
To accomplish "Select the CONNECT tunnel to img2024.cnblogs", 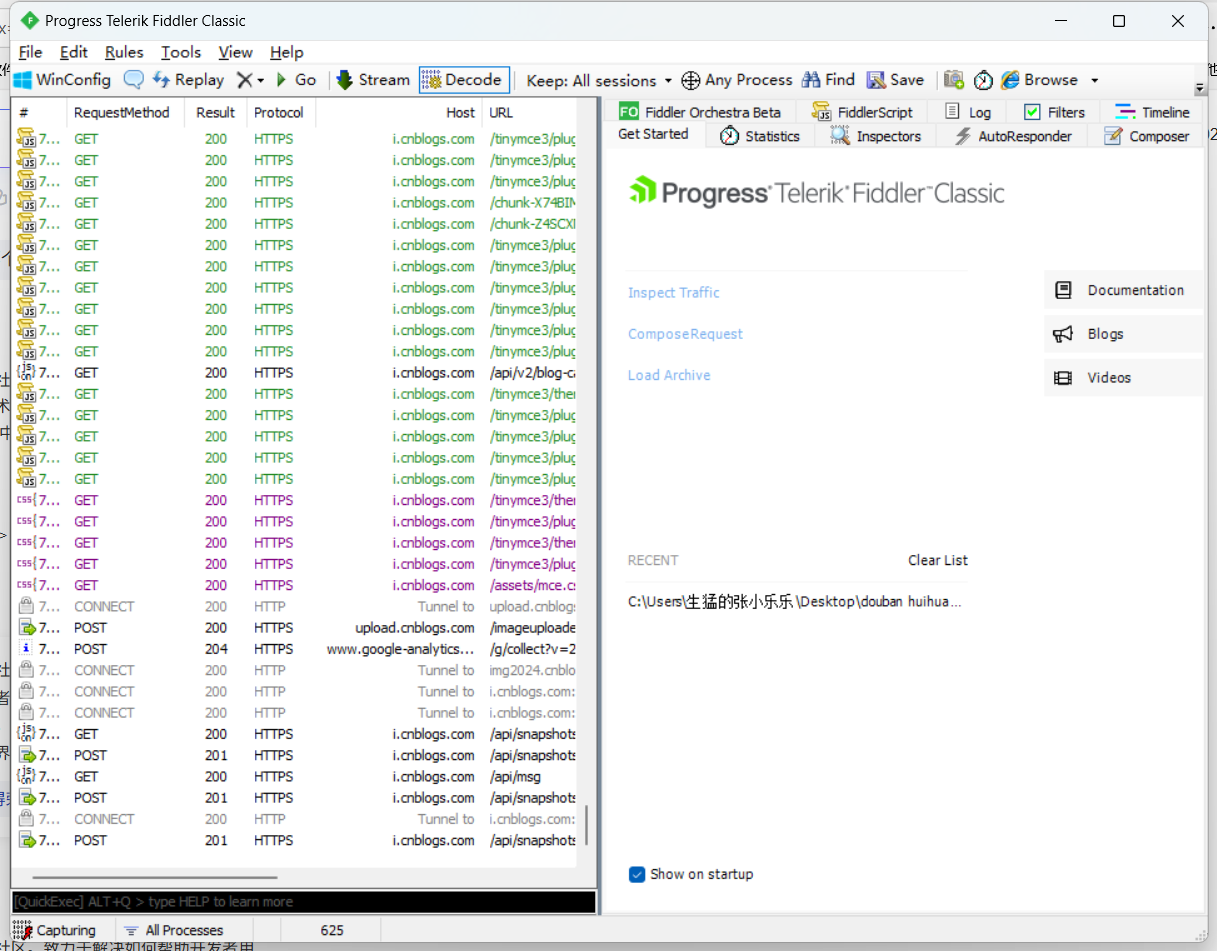I will pos(296,670).
